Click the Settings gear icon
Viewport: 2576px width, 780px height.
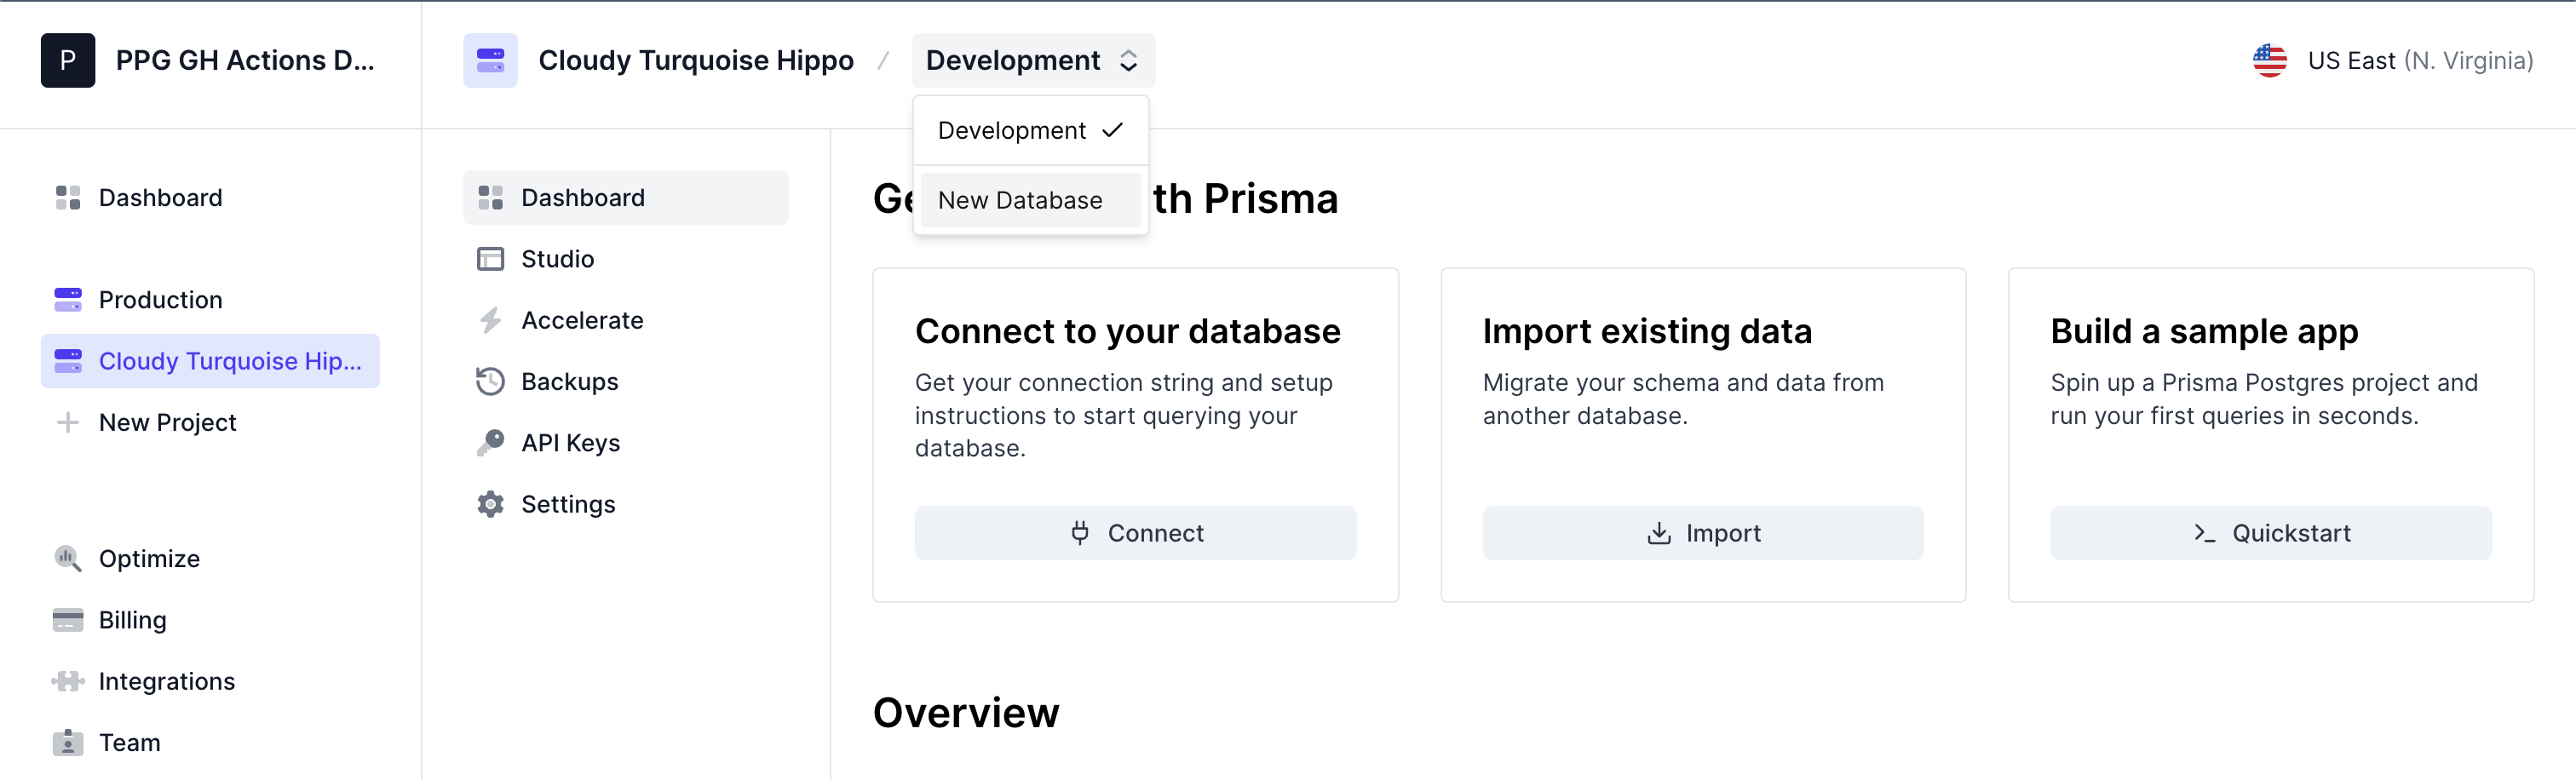(490, 505)
